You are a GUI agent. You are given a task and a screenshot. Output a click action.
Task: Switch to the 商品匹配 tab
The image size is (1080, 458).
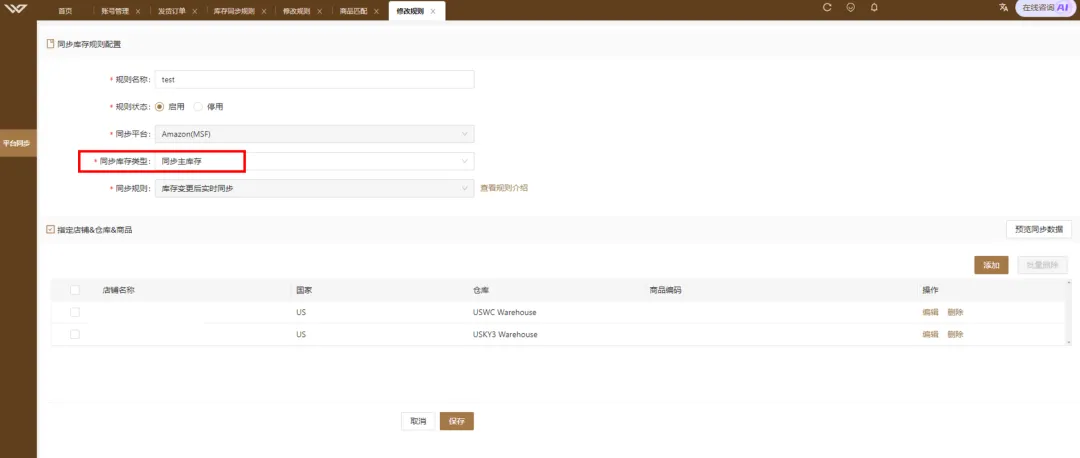coord(353,12)
